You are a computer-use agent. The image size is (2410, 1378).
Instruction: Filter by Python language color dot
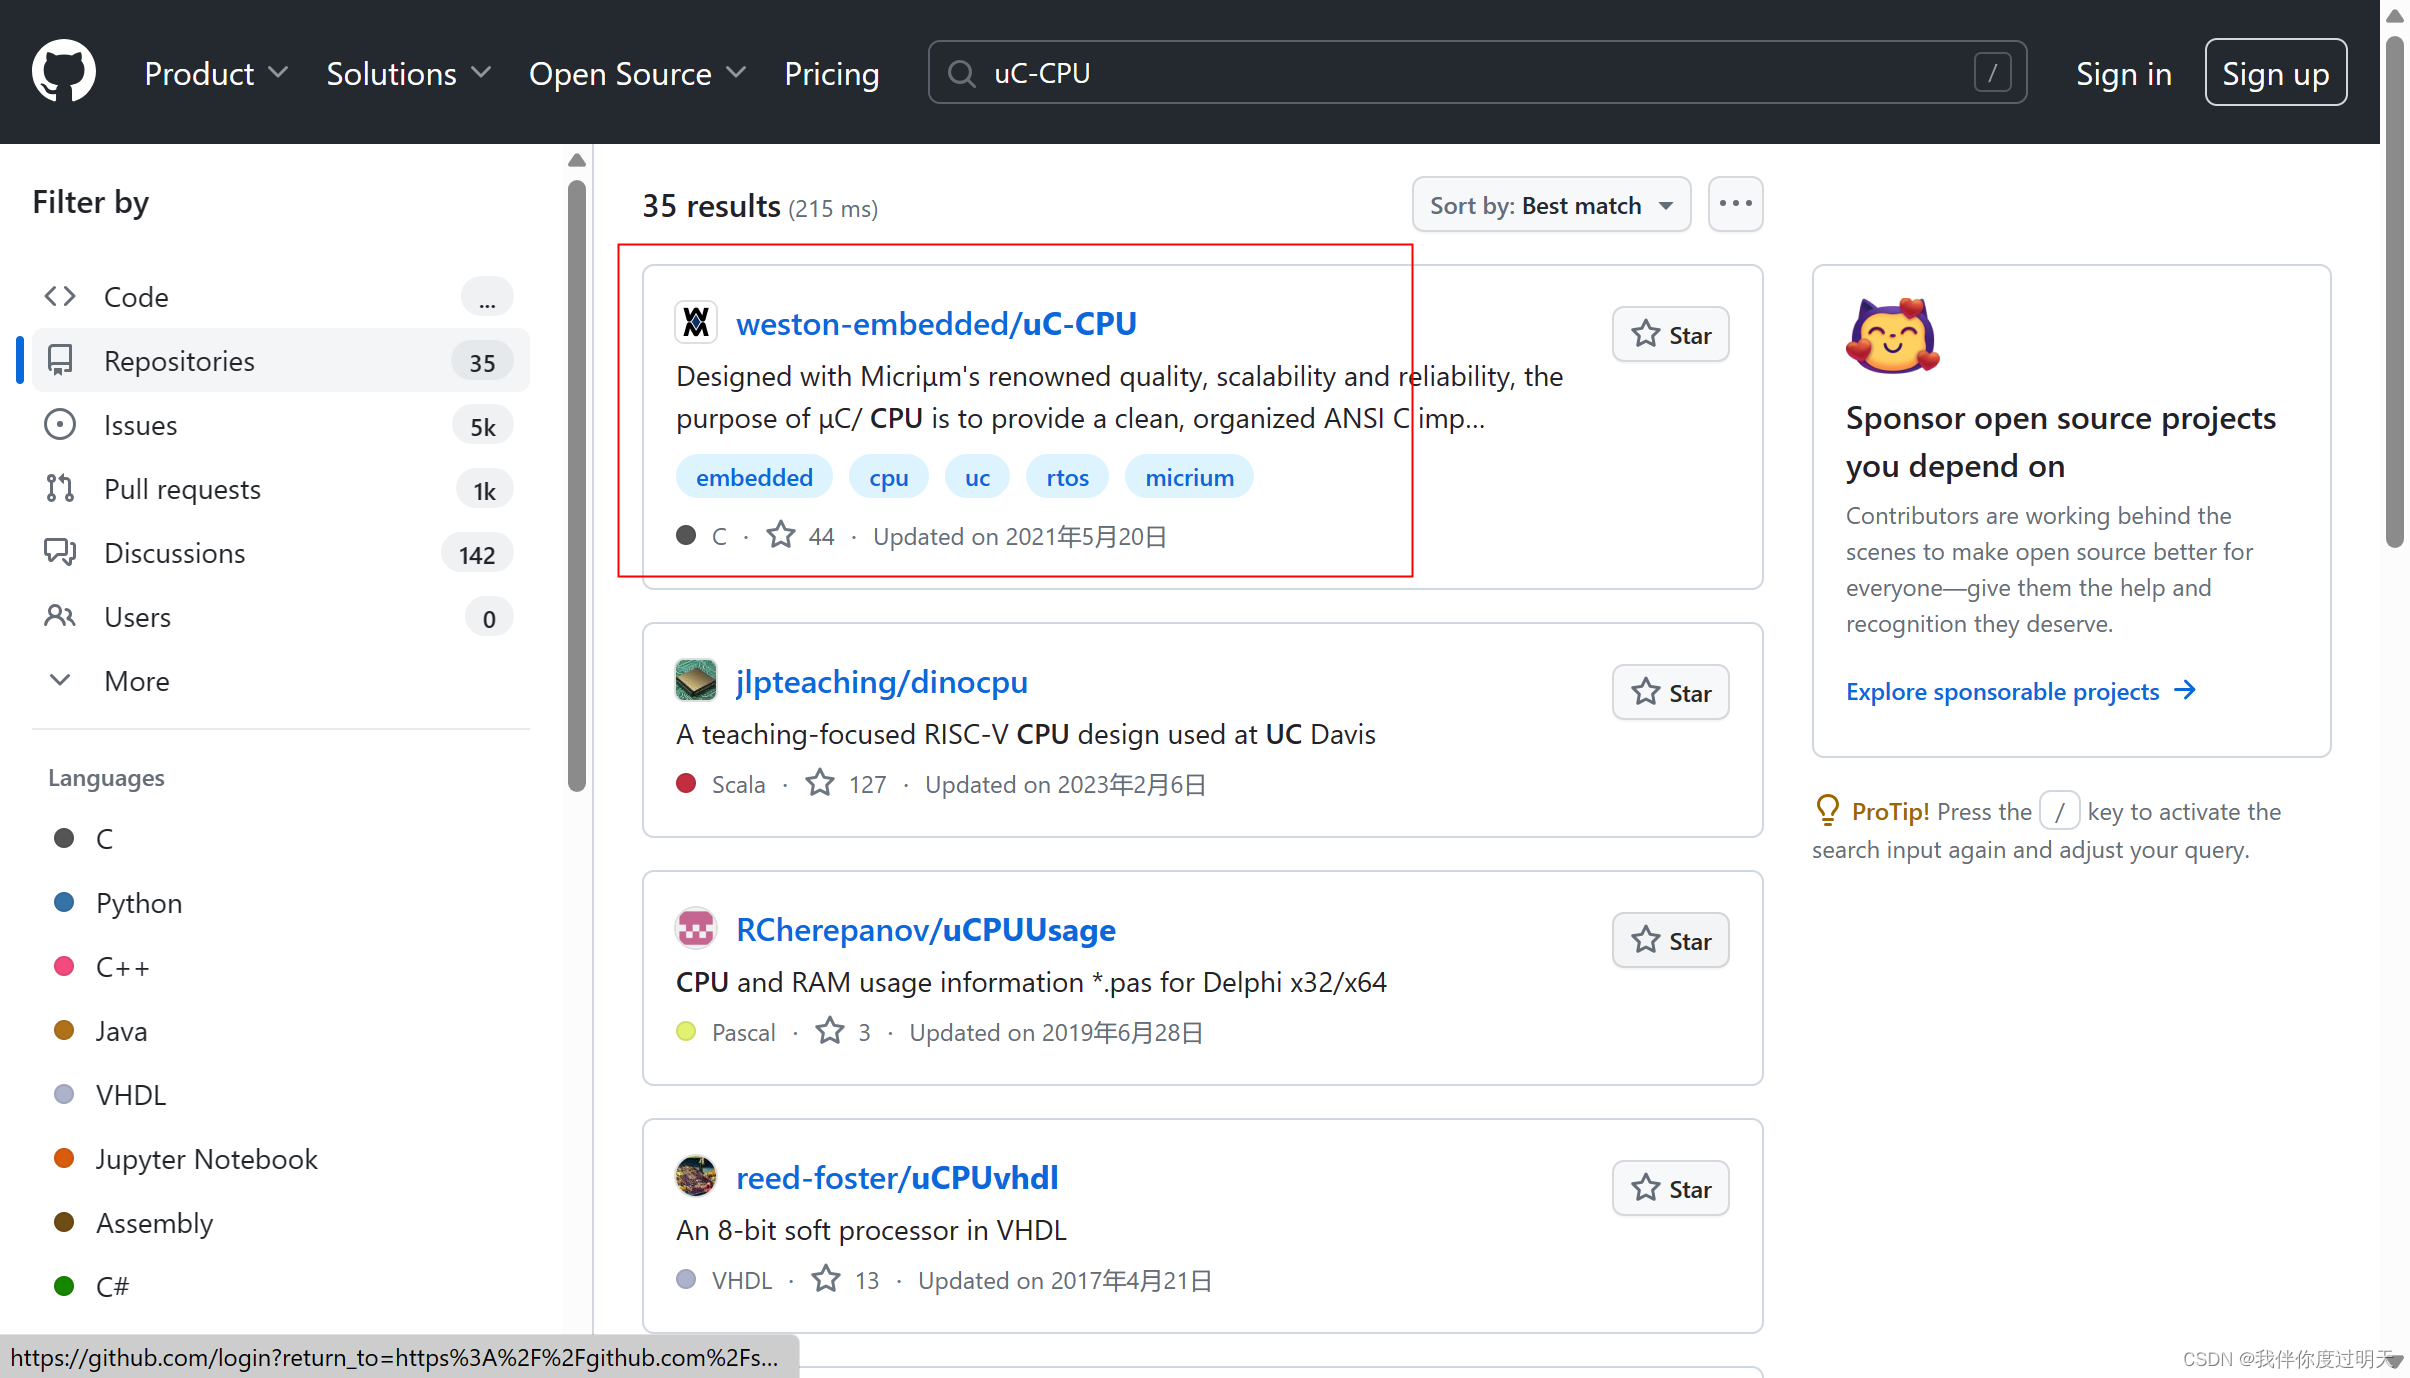(64, 903)
